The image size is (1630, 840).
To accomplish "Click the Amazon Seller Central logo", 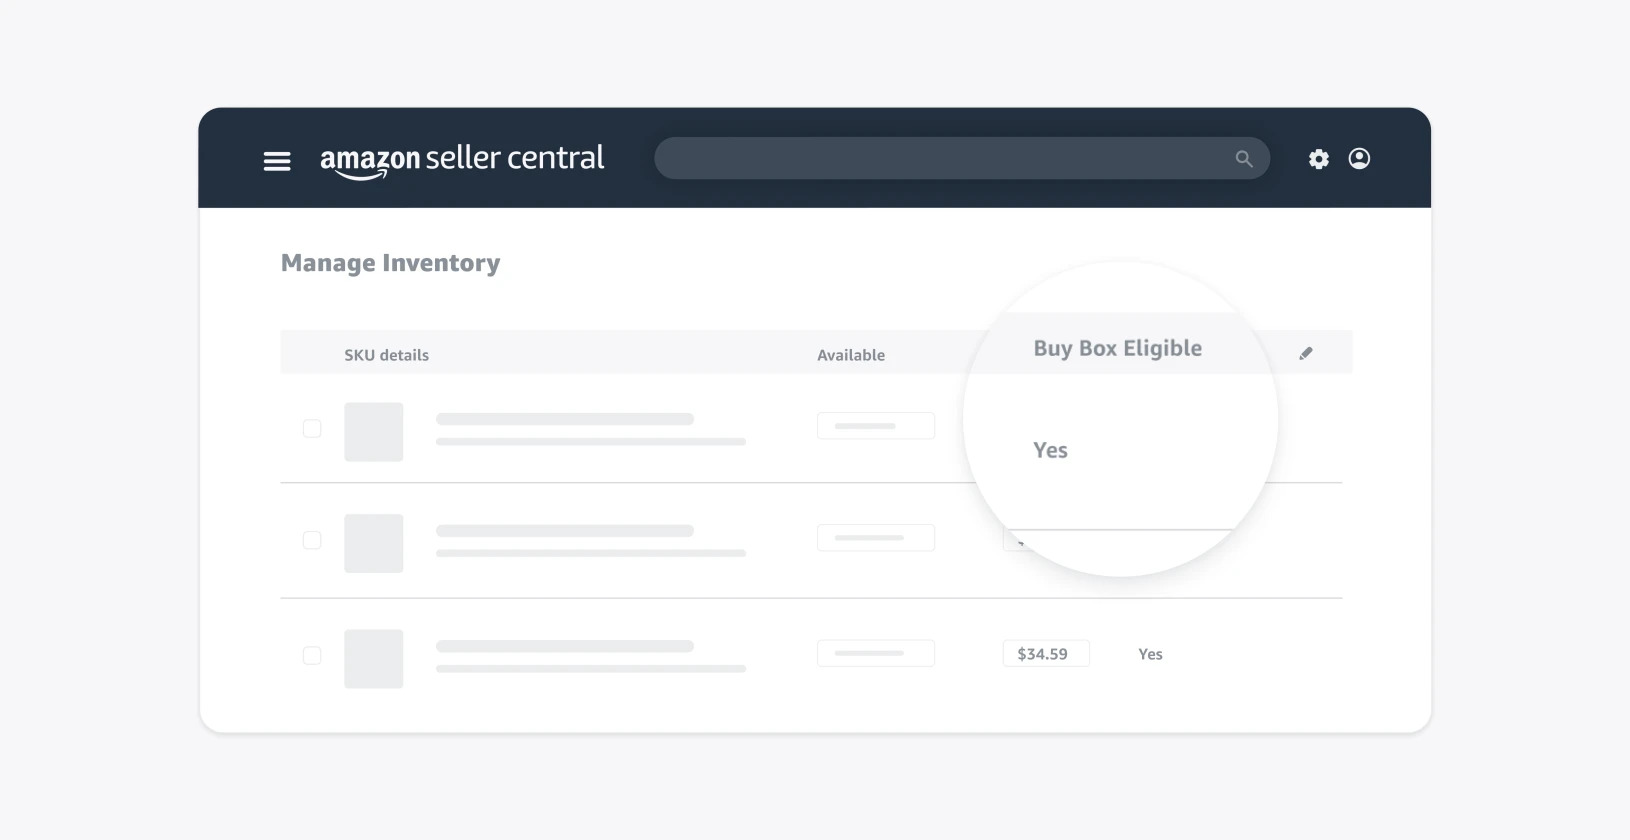I will tap(463, 157).
